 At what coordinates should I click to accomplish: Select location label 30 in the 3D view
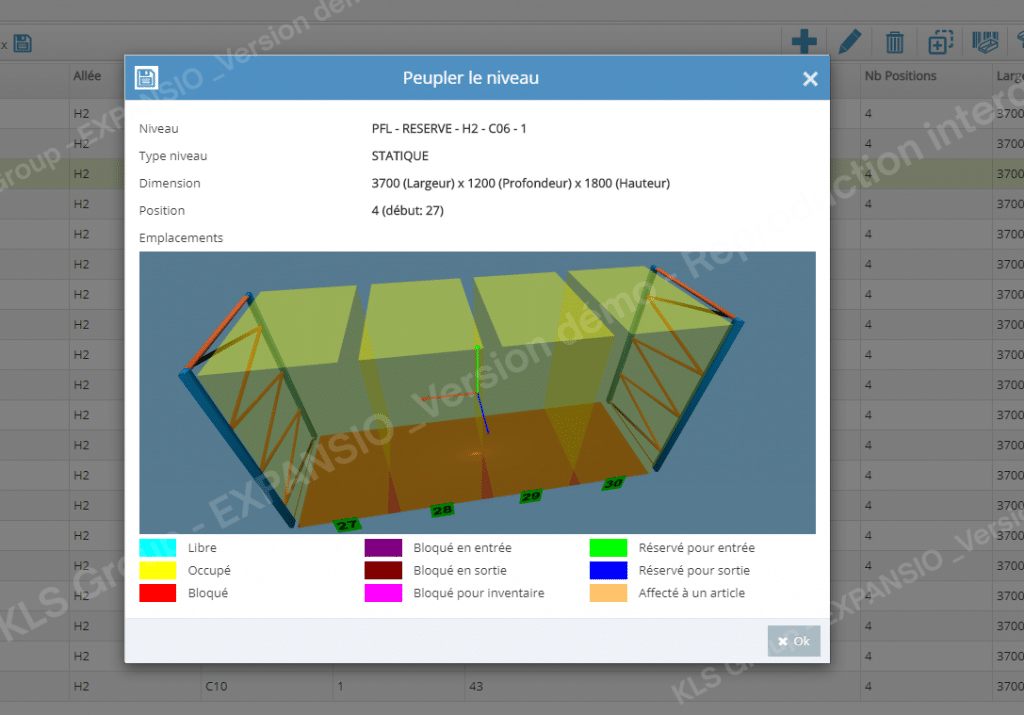(613, 483)
